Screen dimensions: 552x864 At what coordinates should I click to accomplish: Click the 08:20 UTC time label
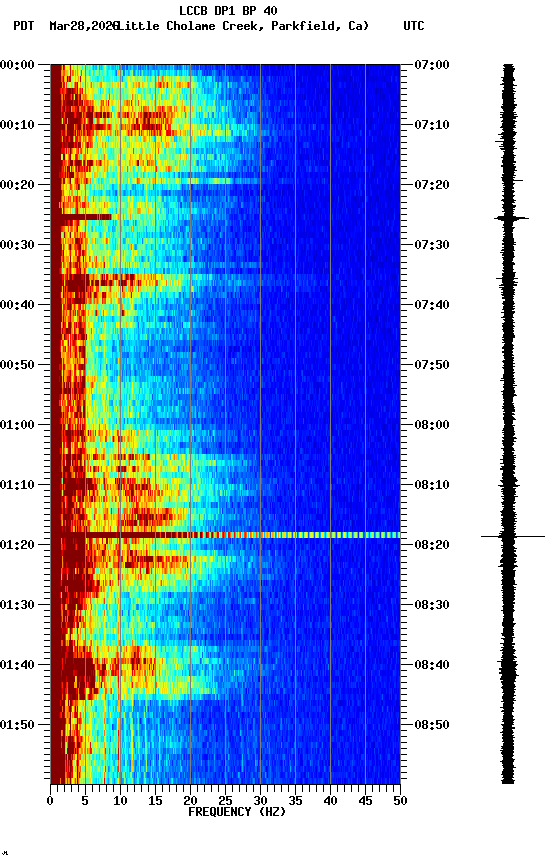[x=432, y=545]
